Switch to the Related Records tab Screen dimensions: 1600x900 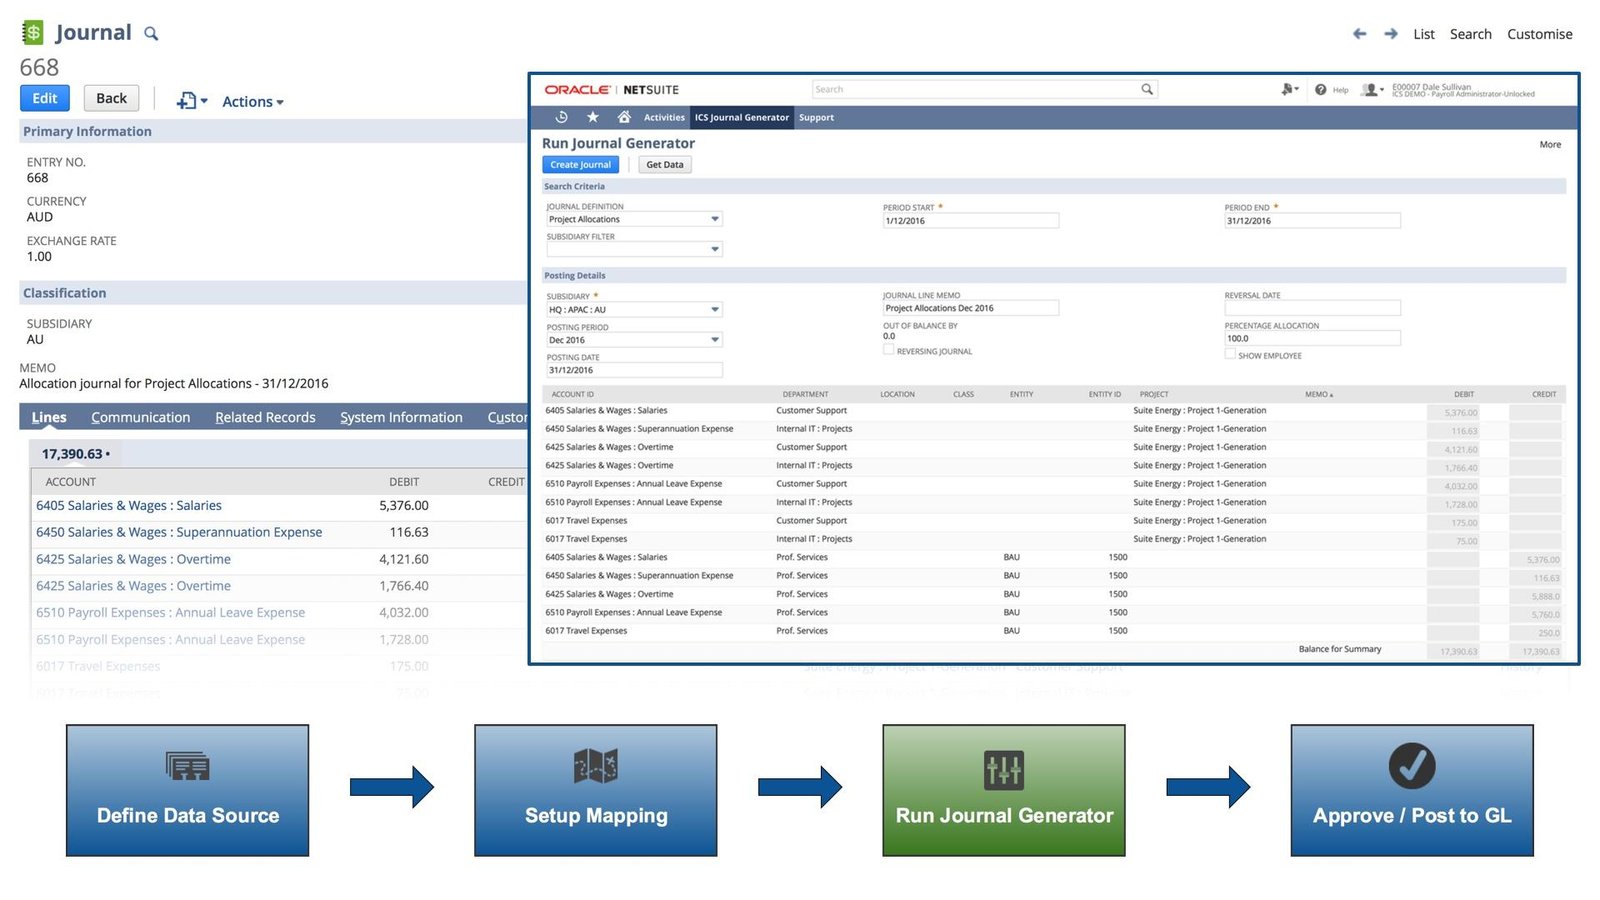coord(265,418)
